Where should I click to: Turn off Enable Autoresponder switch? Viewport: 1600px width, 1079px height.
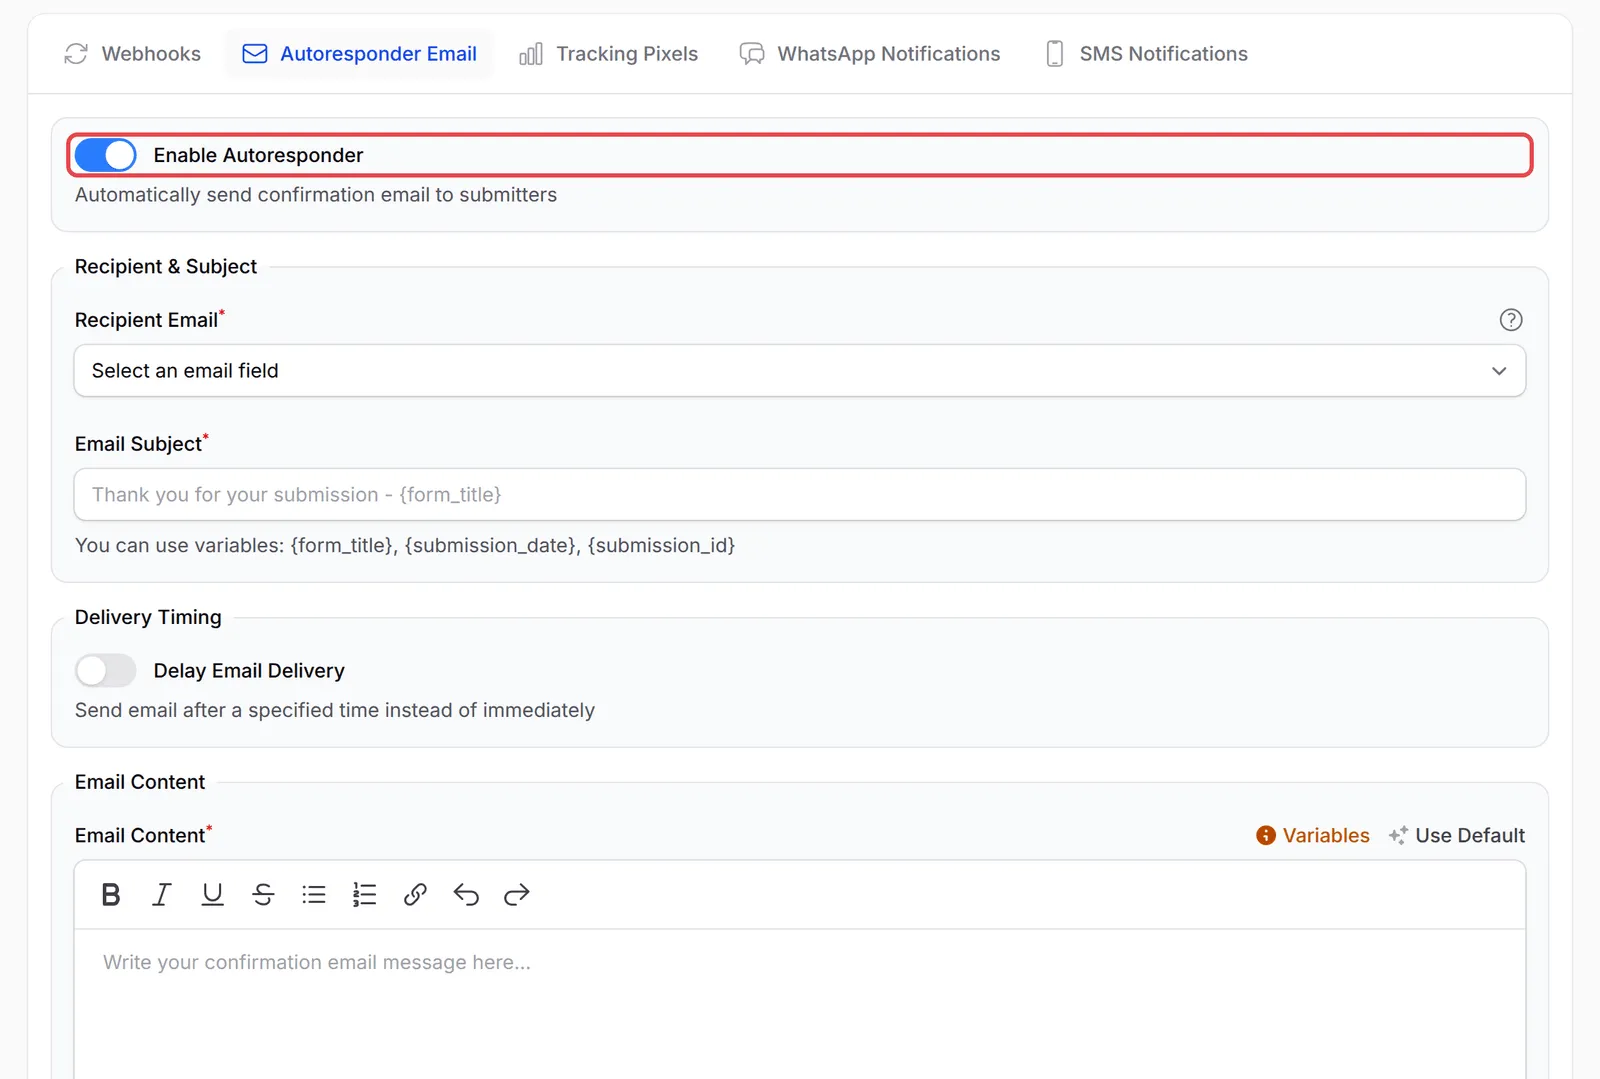coord(106,155)
